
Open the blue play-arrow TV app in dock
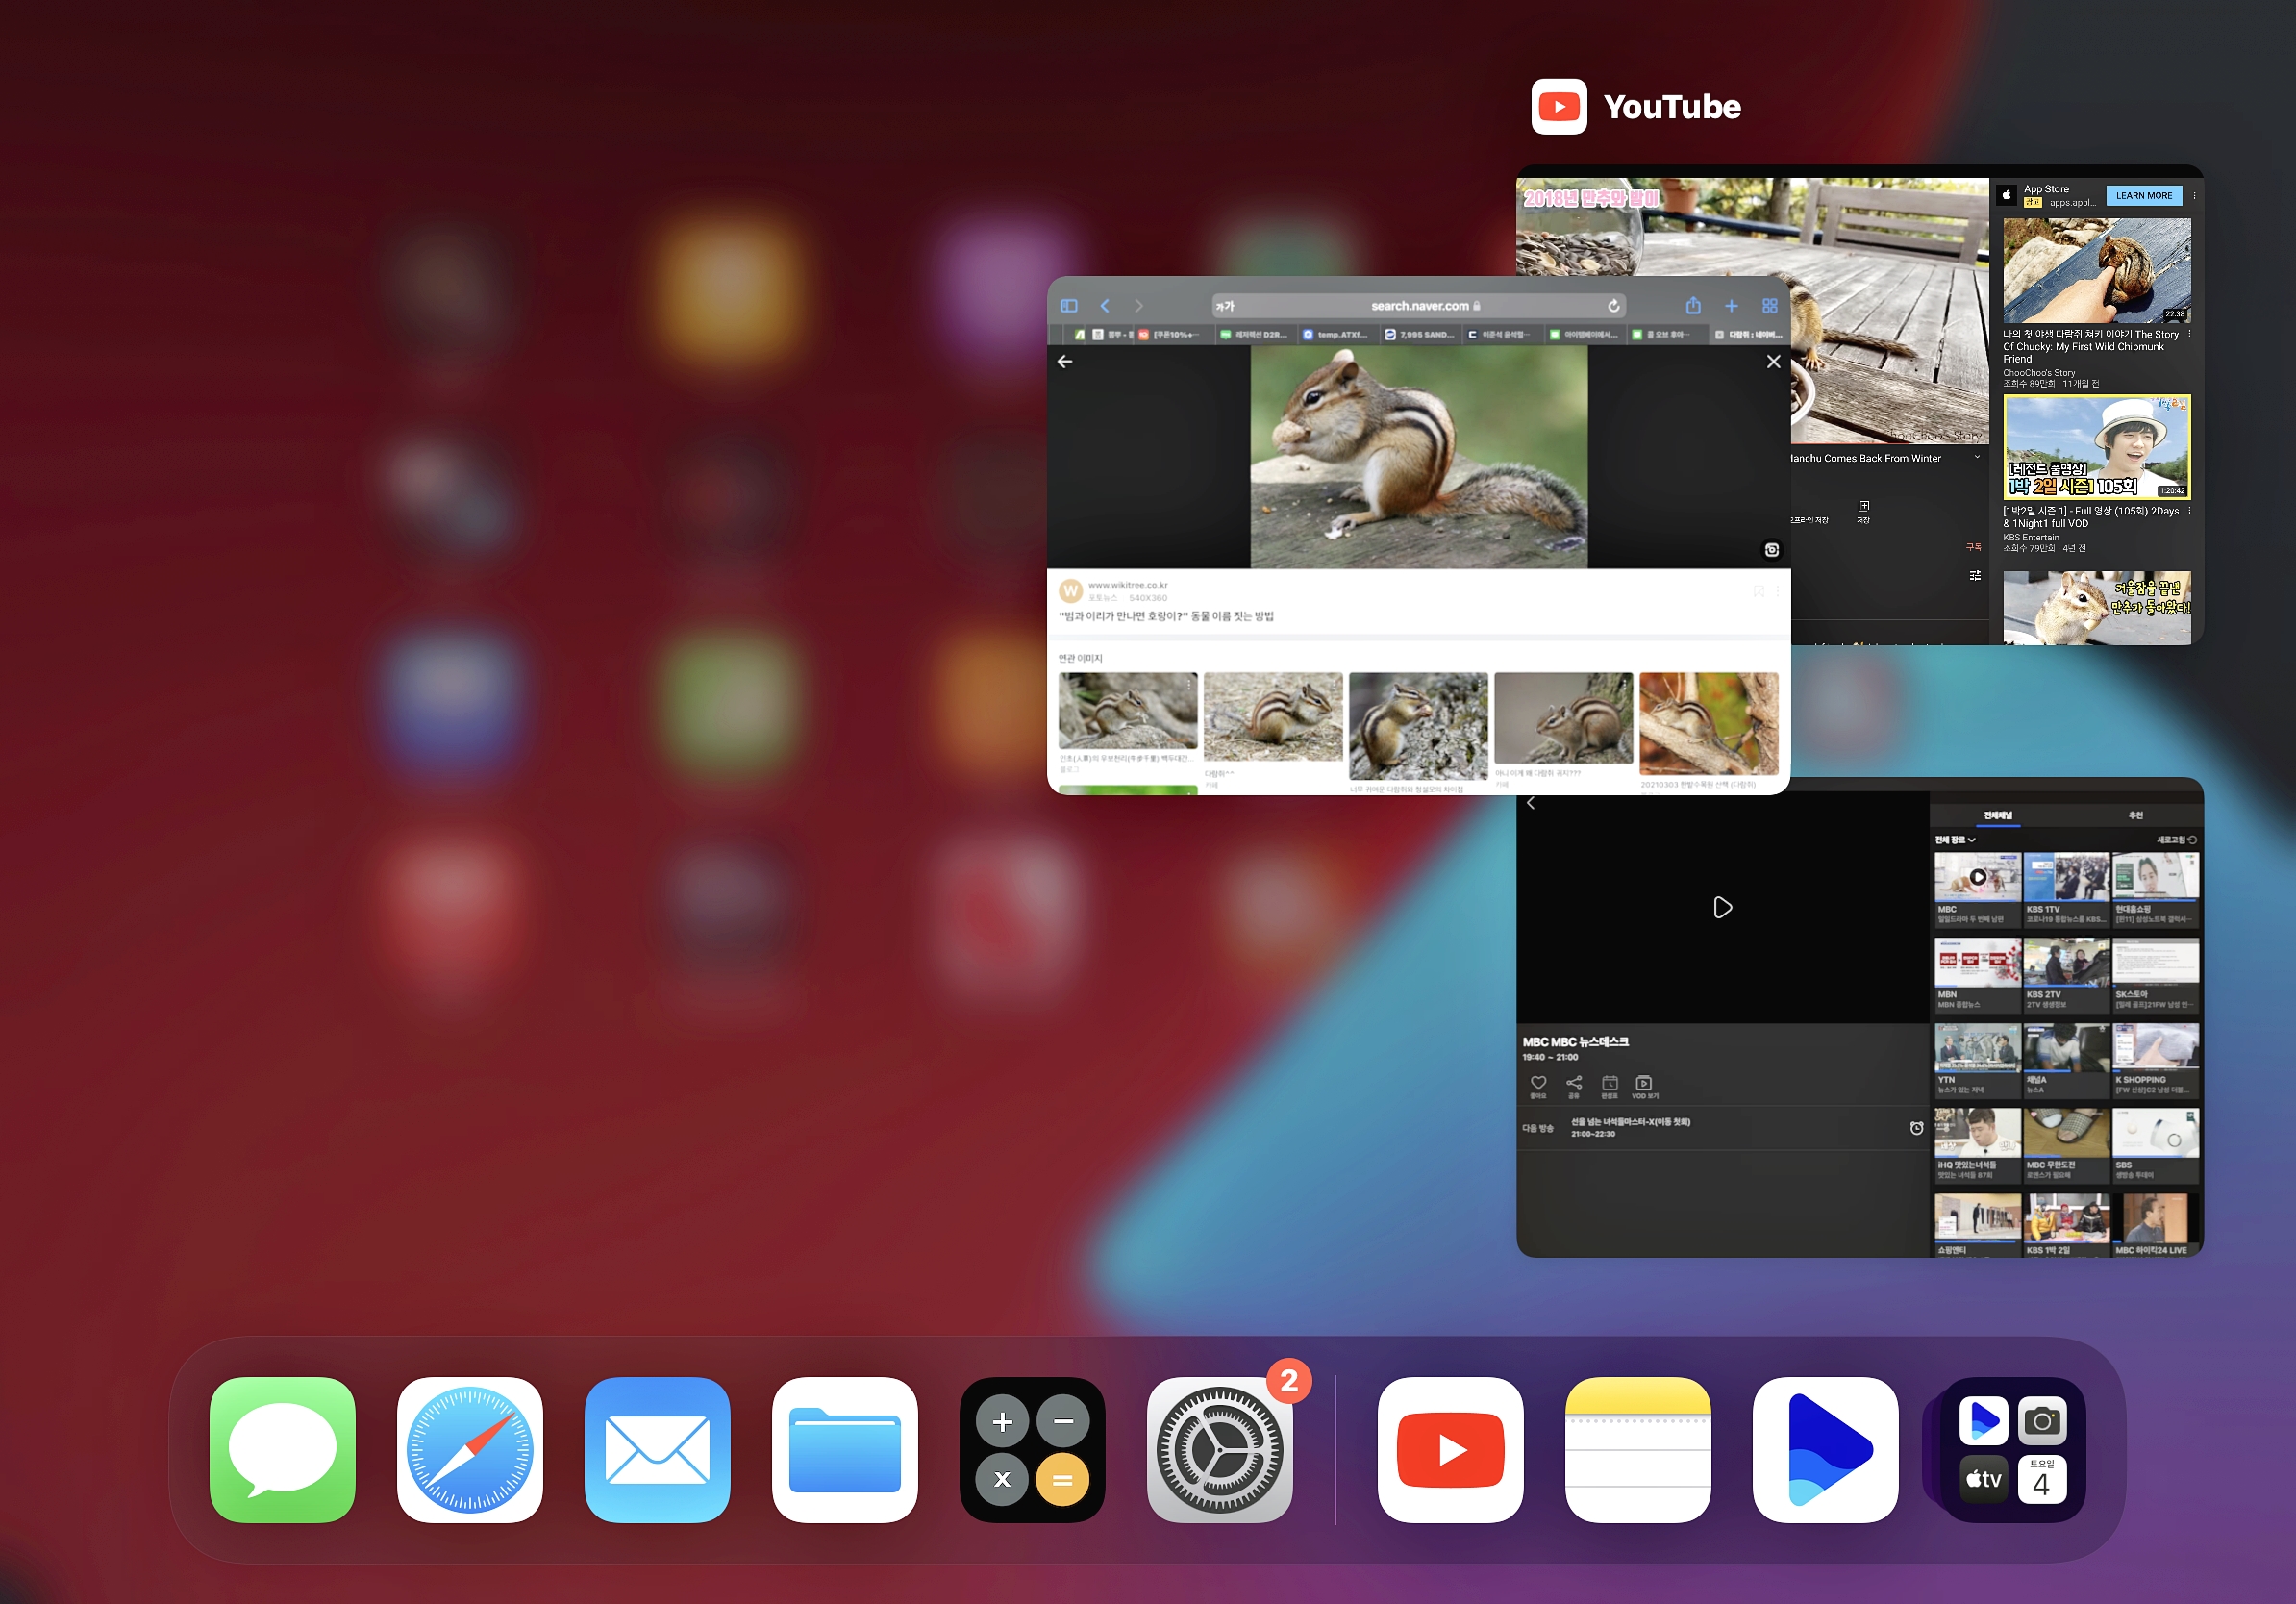point(1825,1449)
